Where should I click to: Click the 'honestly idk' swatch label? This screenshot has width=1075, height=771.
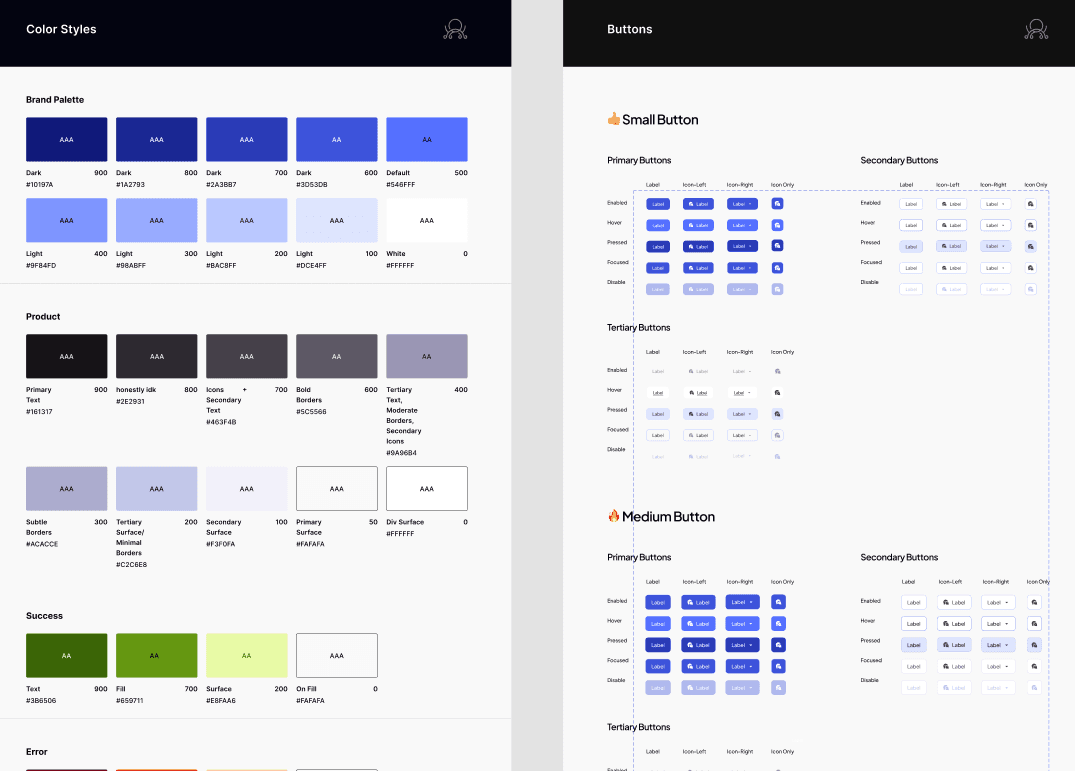pyautogui.click(x=136, y=389)
